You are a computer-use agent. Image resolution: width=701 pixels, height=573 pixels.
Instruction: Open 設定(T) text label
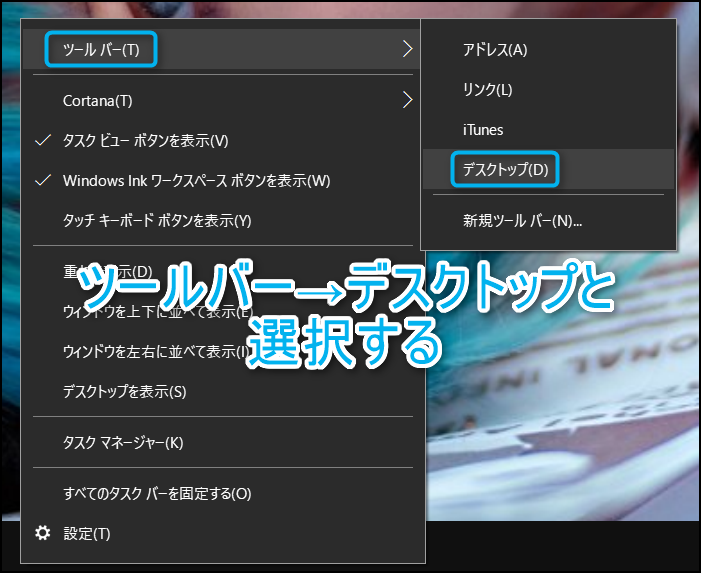click(87, 534)
